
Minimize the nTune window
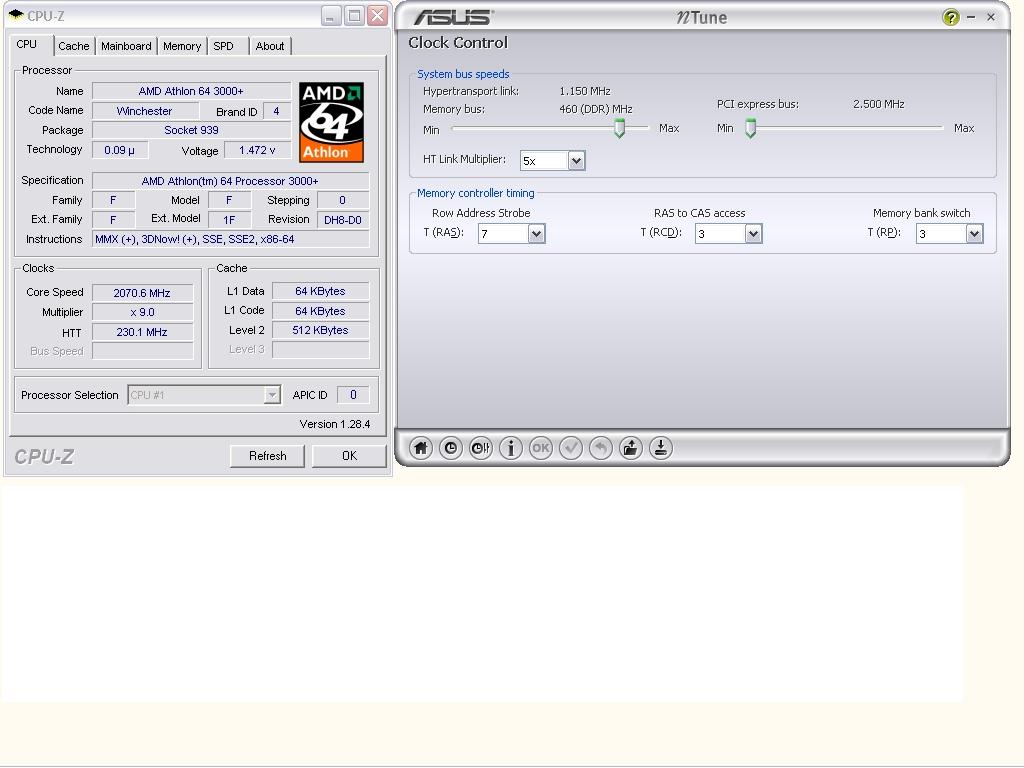click(x=971, y=18)
